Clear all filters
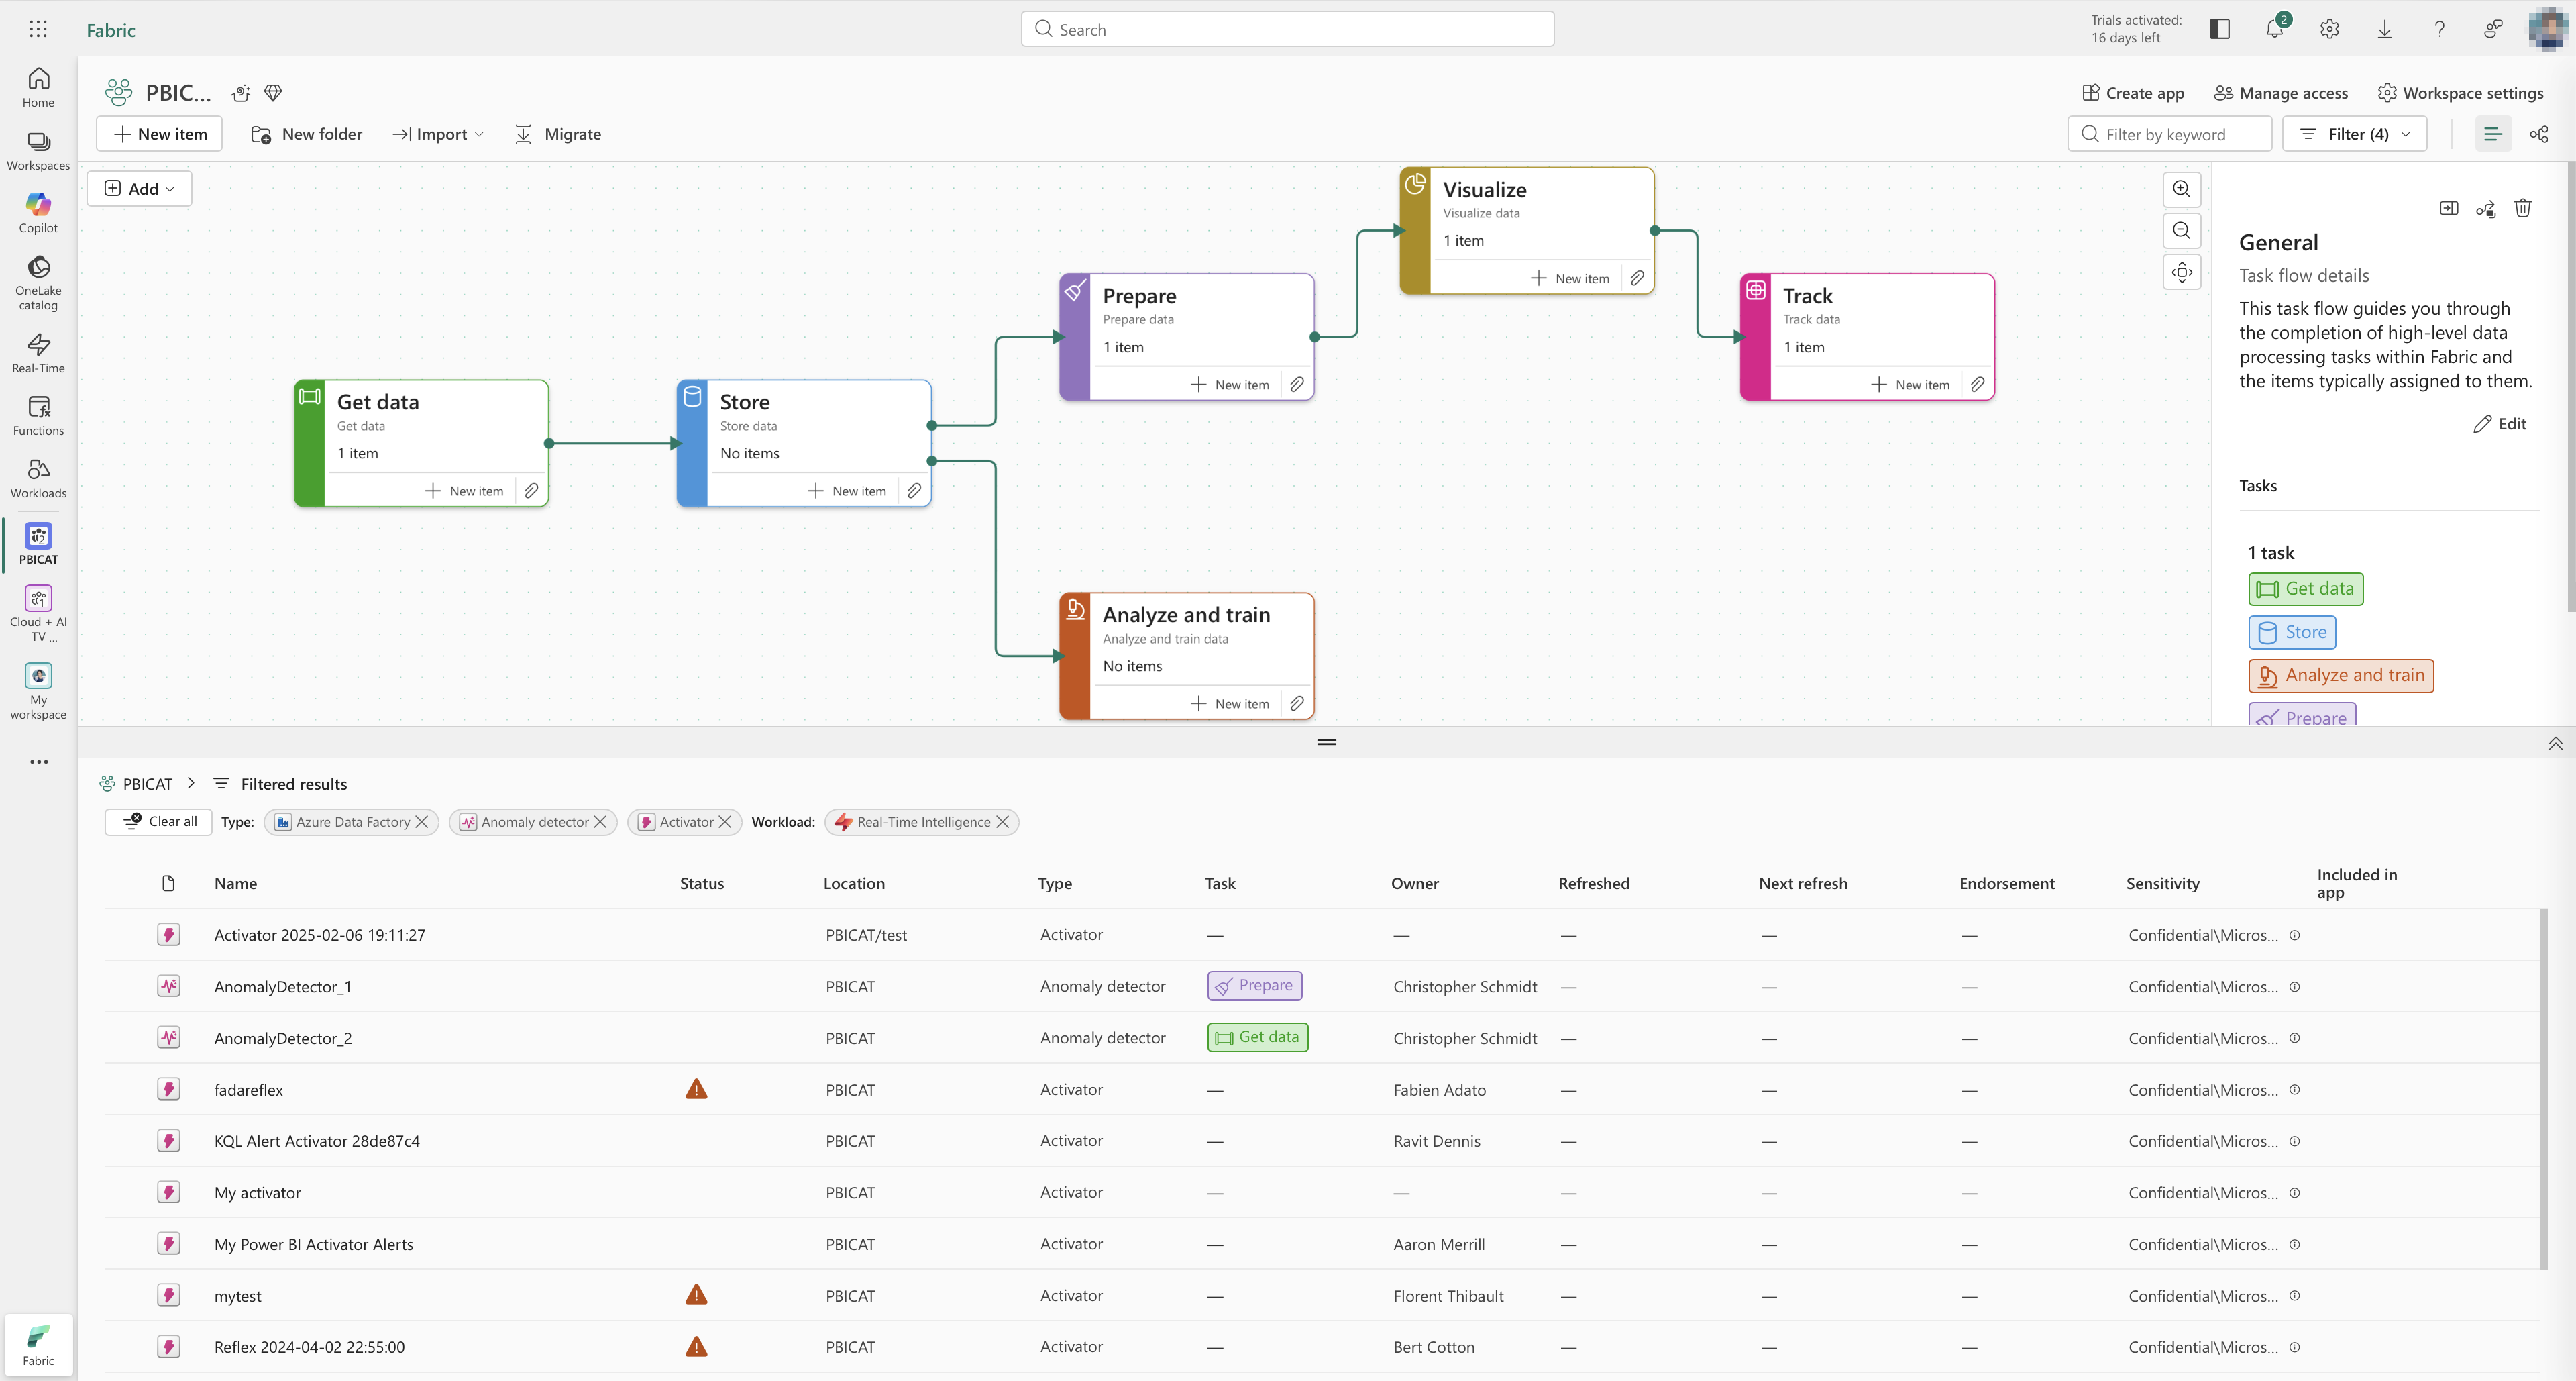 [159, 822]
